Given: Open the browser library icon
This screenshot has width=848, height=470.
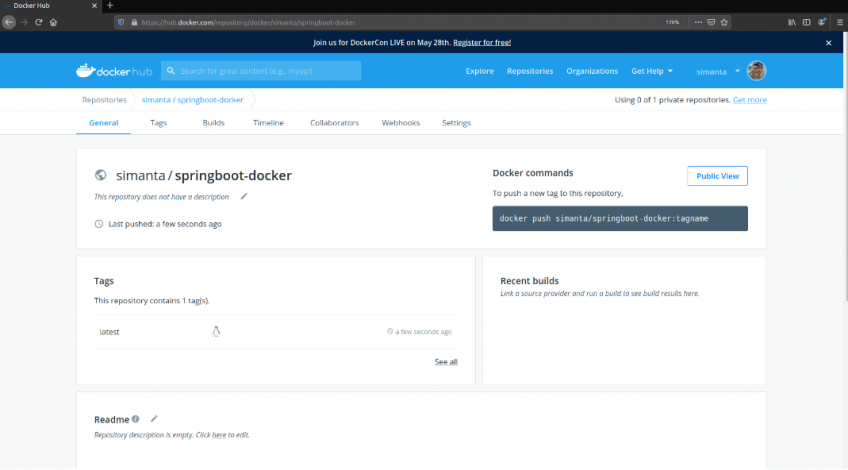Looking at the screenshot, I should click(792, 22).
